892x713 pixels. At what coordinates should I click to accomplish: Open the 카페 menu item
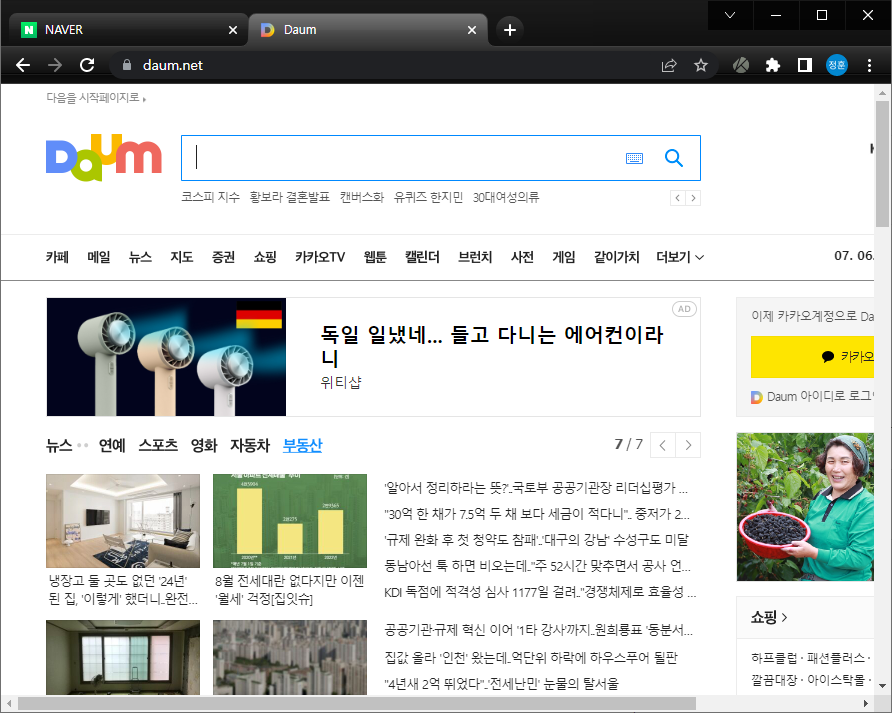click(57, 257)
